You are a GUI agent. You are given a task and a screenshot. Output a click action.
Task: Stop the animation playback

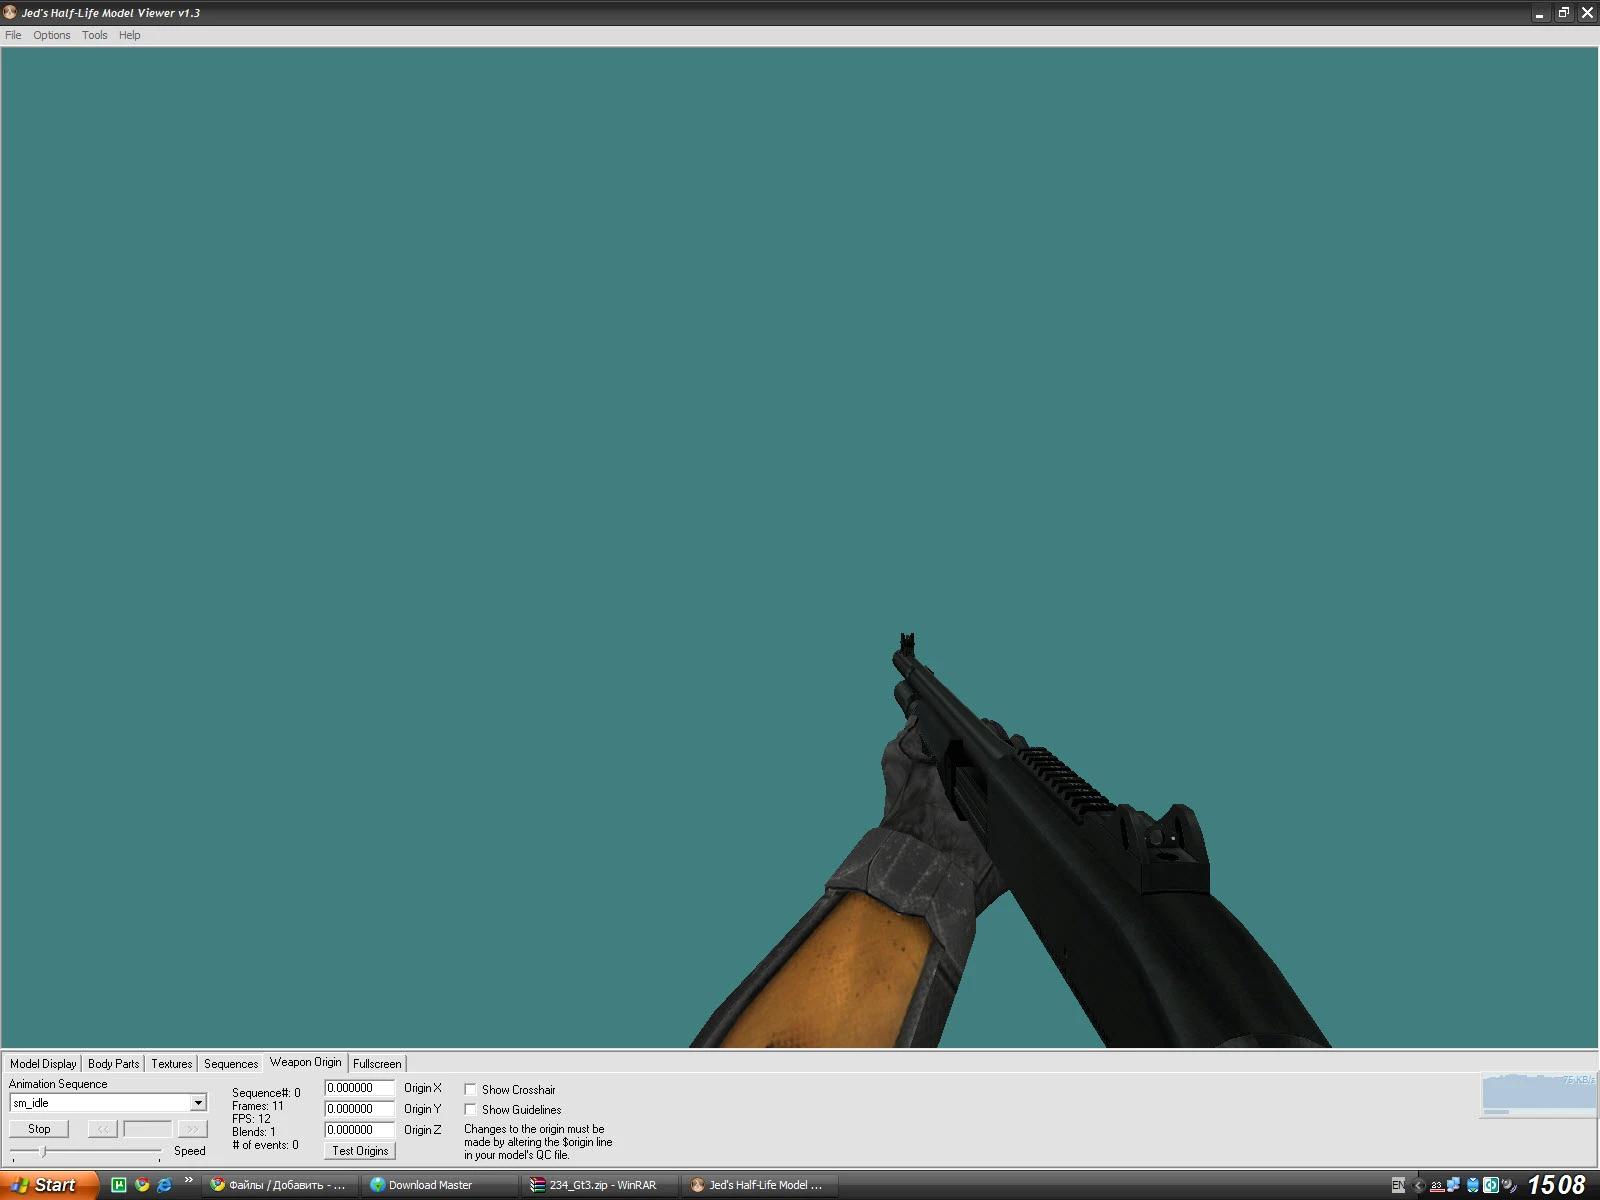point(38,1128)
